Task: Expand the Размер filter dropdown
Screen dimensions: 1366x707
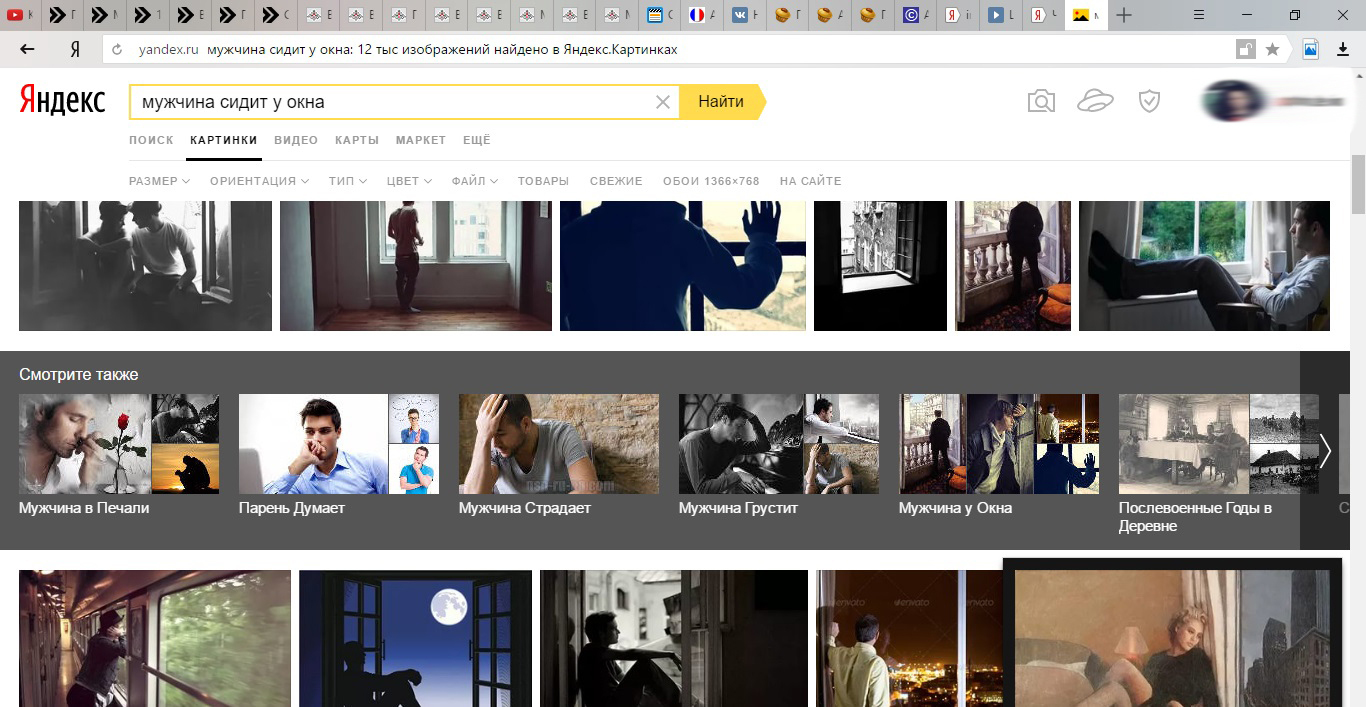Action: (159, 181)
